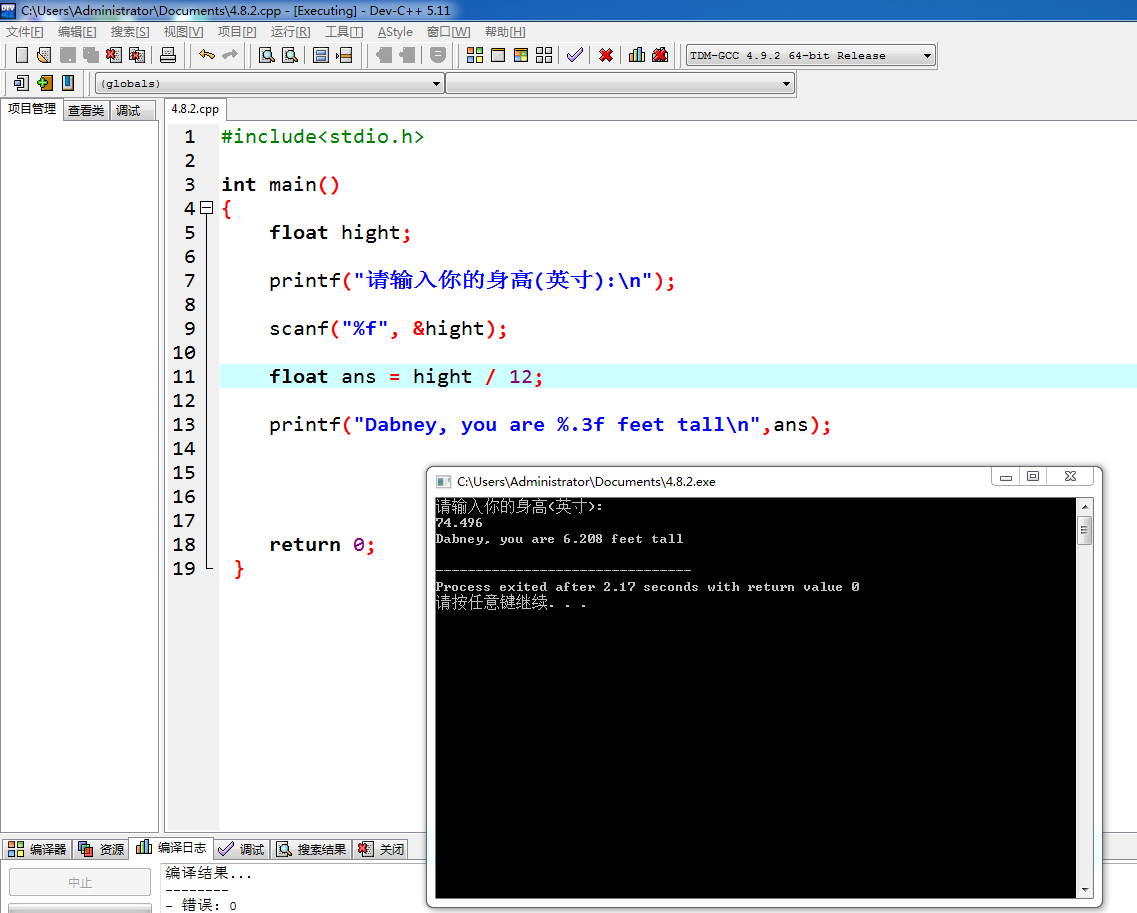Click the Add bookmark green plus icon

coord(45,83)
